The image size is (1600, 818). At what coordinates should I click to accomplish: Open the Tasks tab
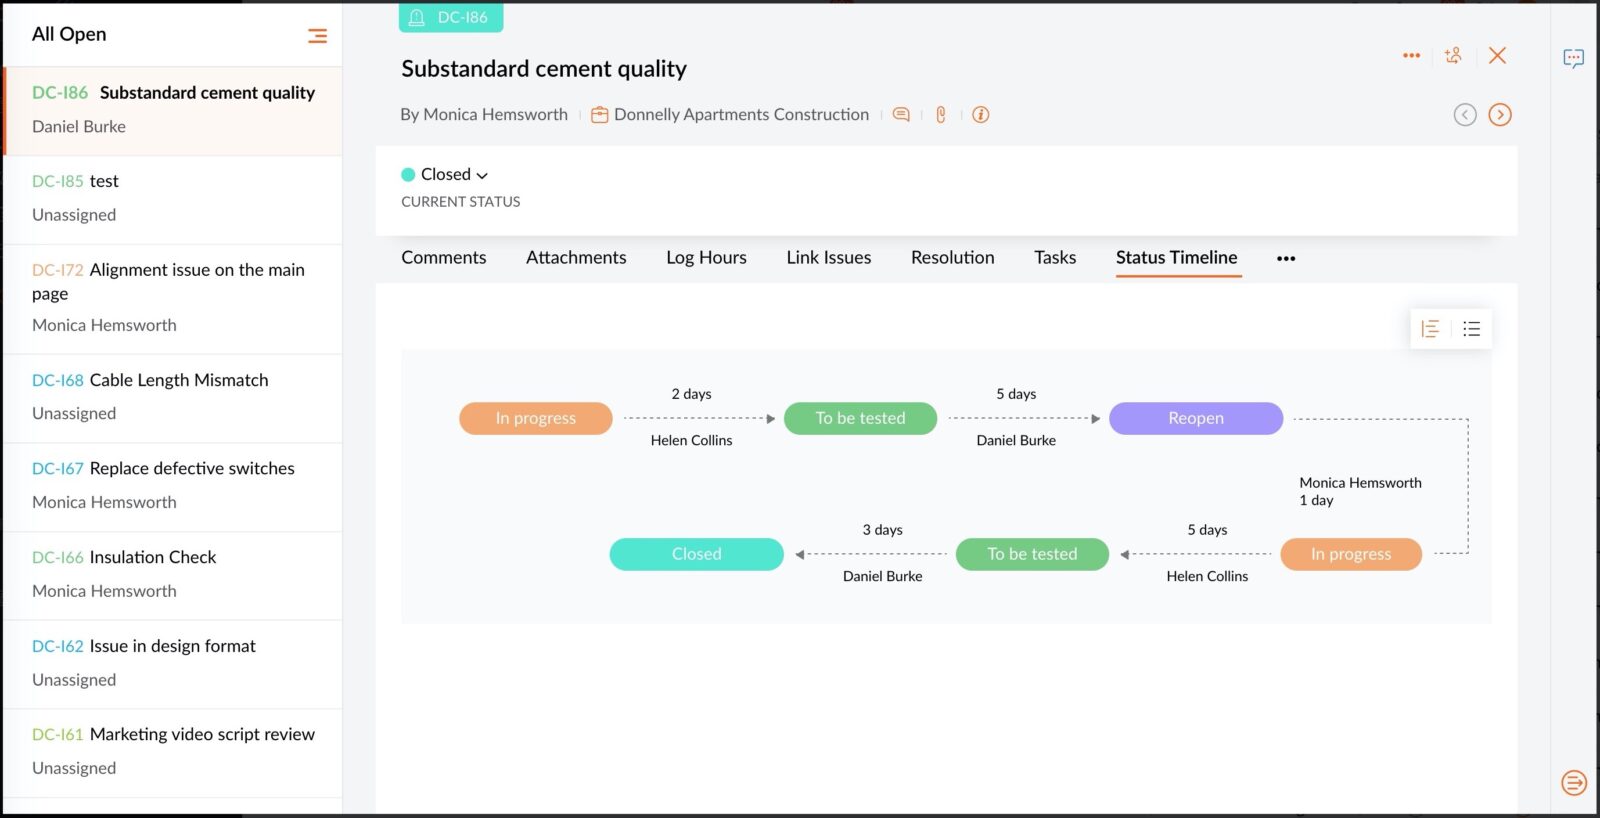tap(1055, 258)
